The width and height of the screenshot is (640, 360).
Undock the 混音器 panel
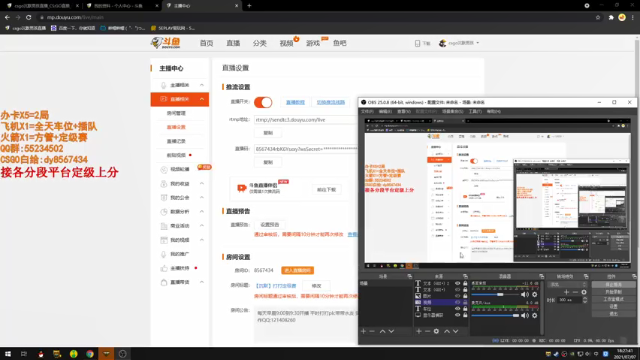coord(541,276)
